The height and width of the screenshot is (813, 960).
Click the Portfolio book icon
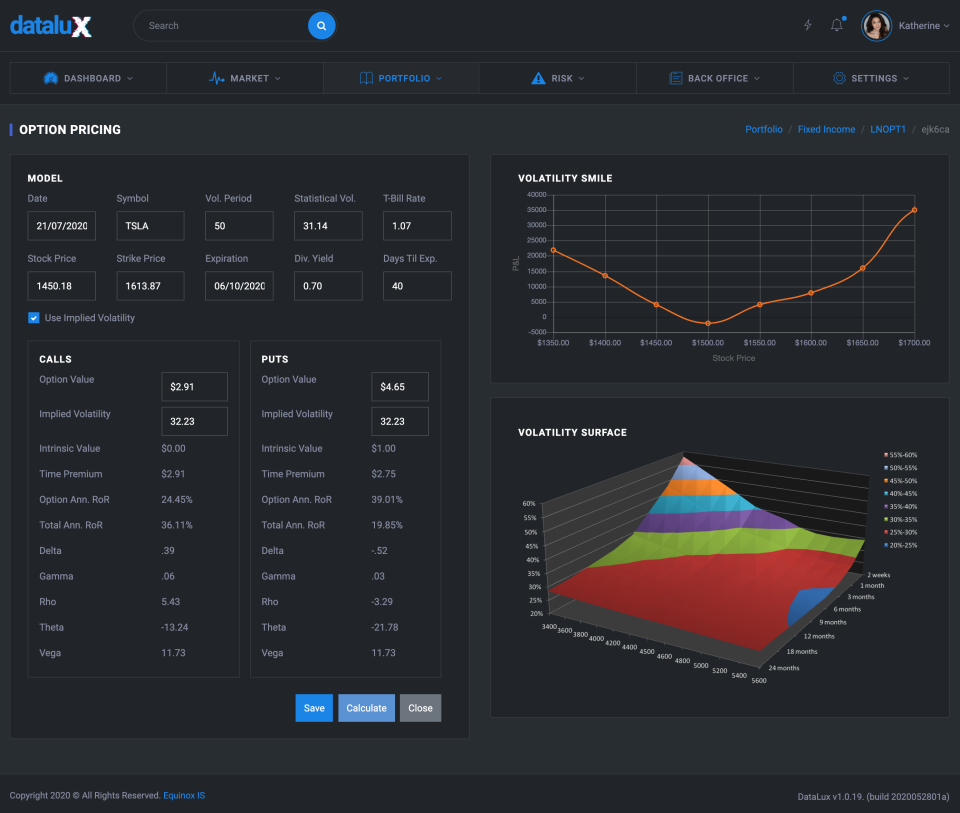(x=367, y=77)
